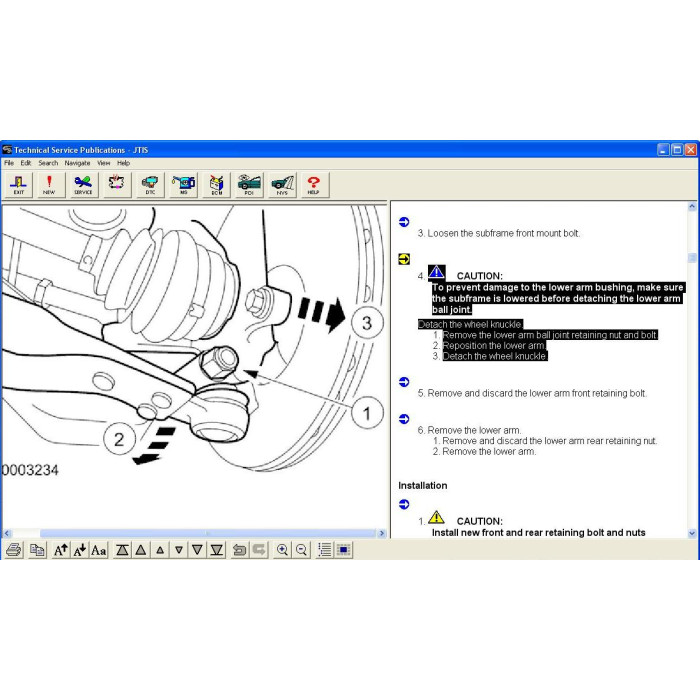This screenshot has width=700, height=700.
Task: Open the File menu
Action: [9, 163]
